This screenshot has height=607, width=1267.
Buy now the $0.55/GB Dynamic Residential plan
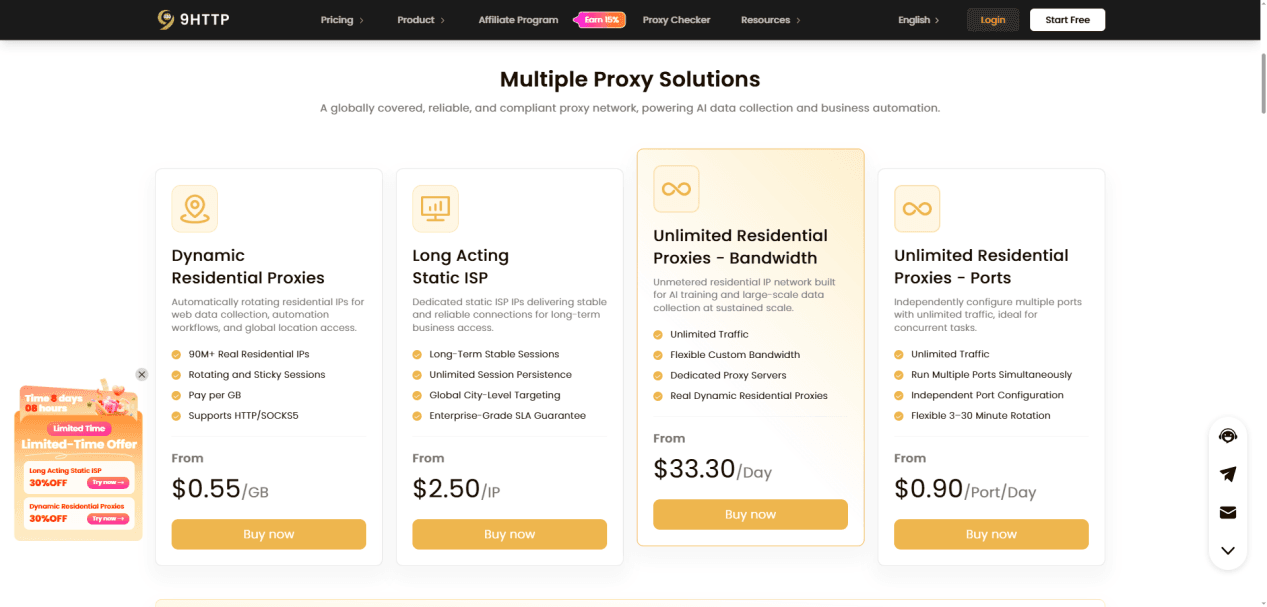click(269, 534)
